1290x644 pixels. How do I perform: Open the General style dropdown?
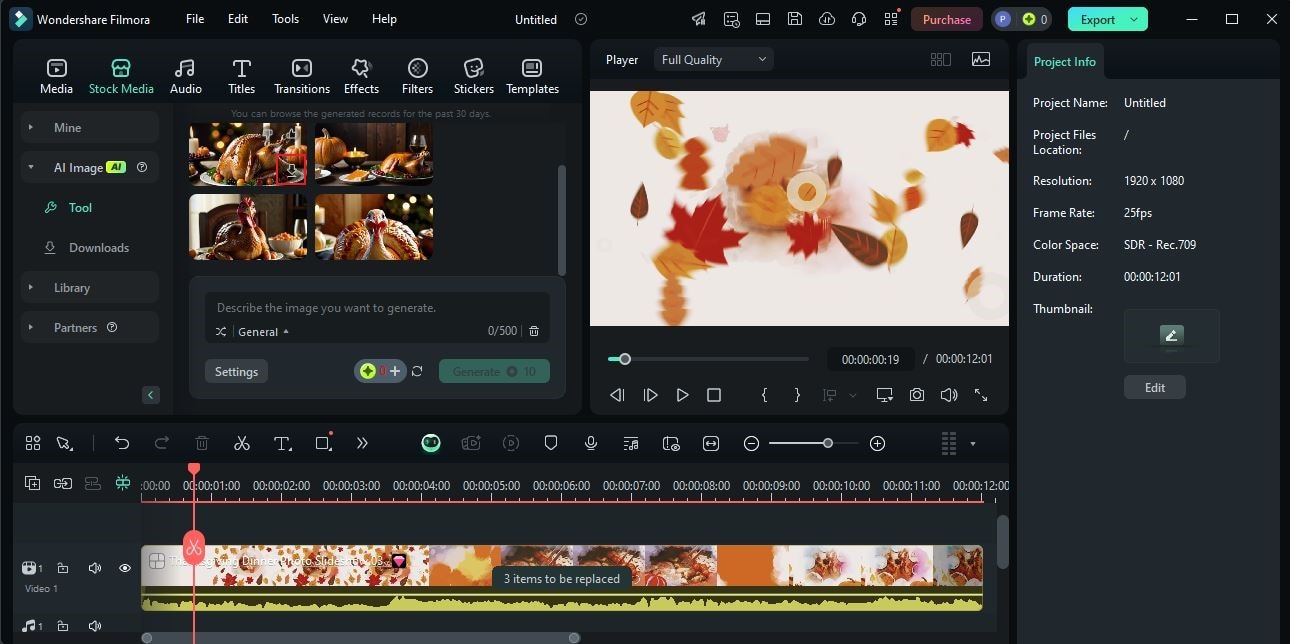point(263,331)
